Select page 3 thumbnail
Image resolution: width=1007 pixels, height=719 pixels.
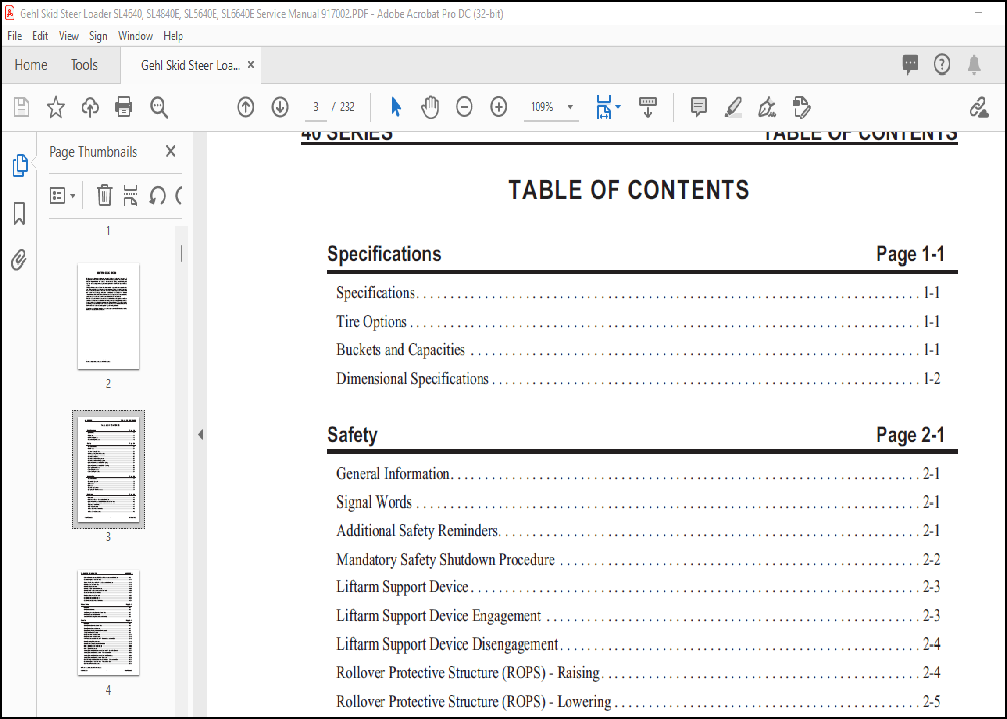[109, 469]
